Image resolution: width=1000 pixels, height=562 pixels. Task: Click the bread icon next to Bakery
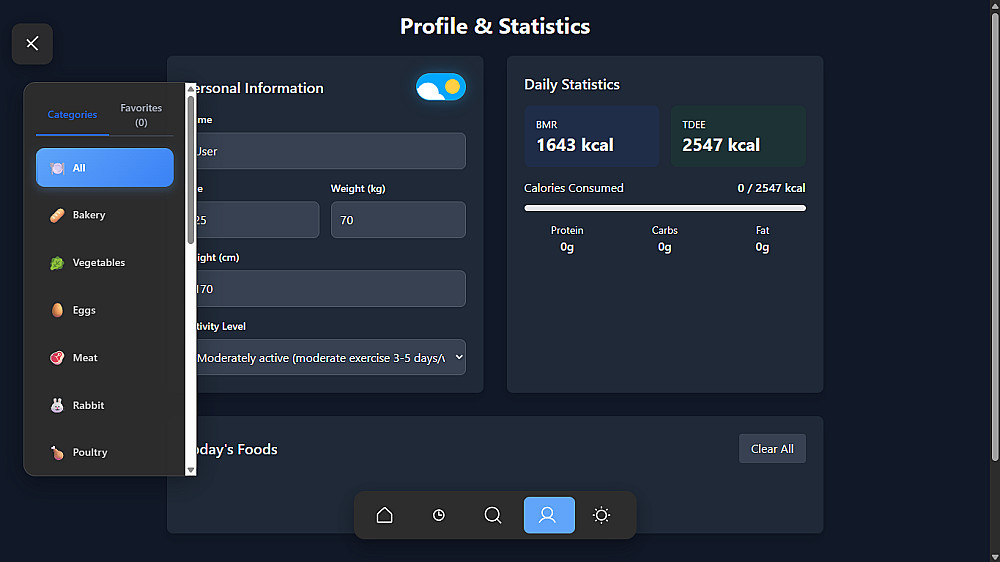[x=57, y=215]
